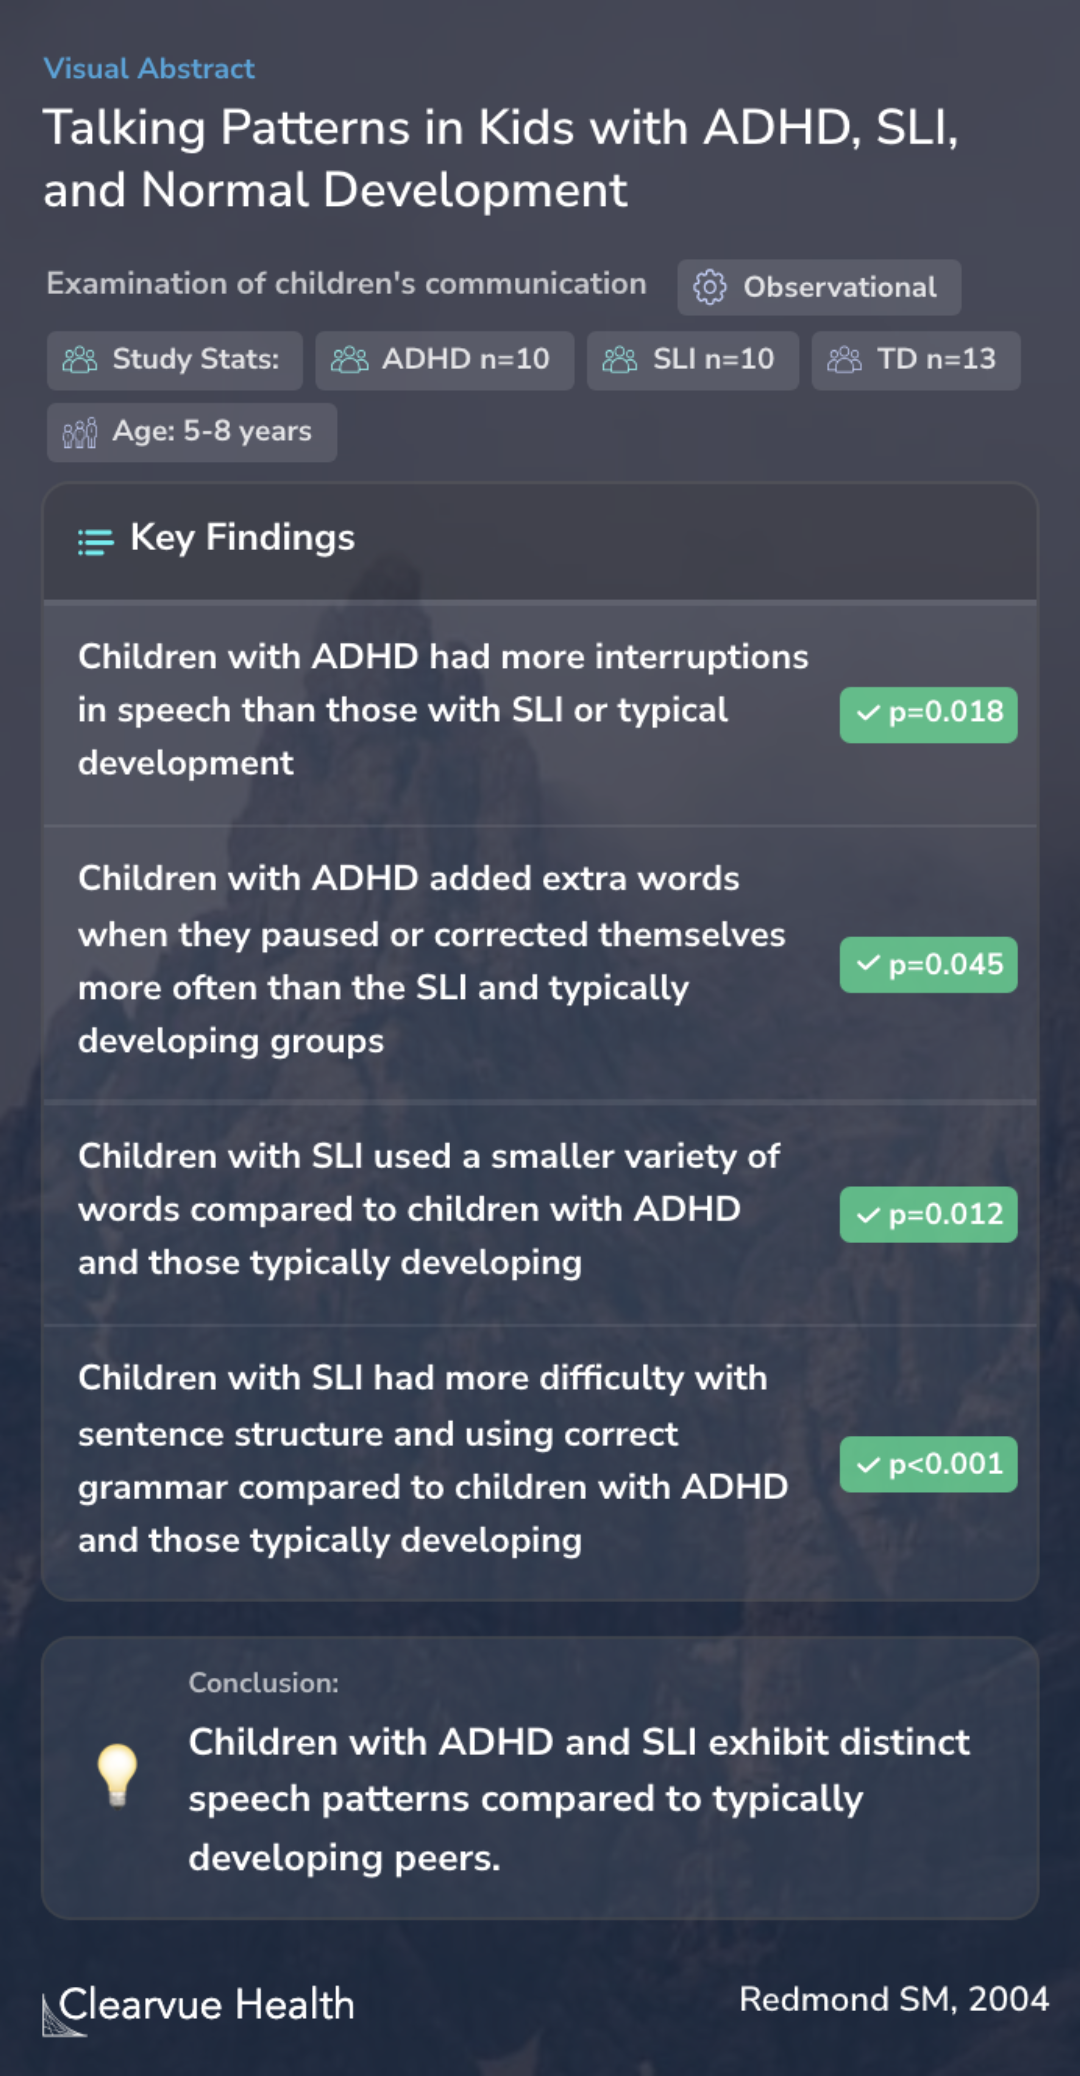This screenshot has width=1080, height=2076.
Task: Select the ADHD interruptions in speech finding
Action: coord(443,710)
